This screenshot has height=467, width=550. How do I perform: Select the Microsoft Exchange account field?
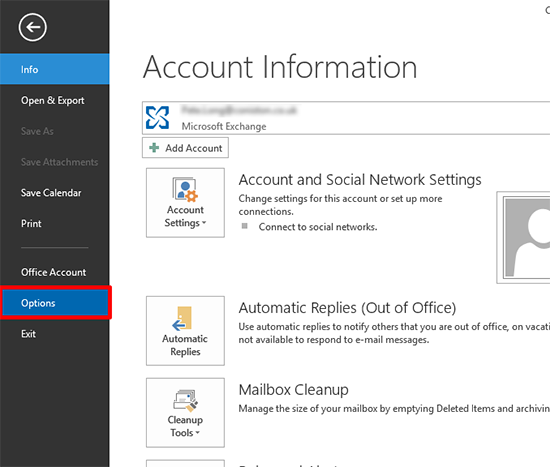point(346,118)
